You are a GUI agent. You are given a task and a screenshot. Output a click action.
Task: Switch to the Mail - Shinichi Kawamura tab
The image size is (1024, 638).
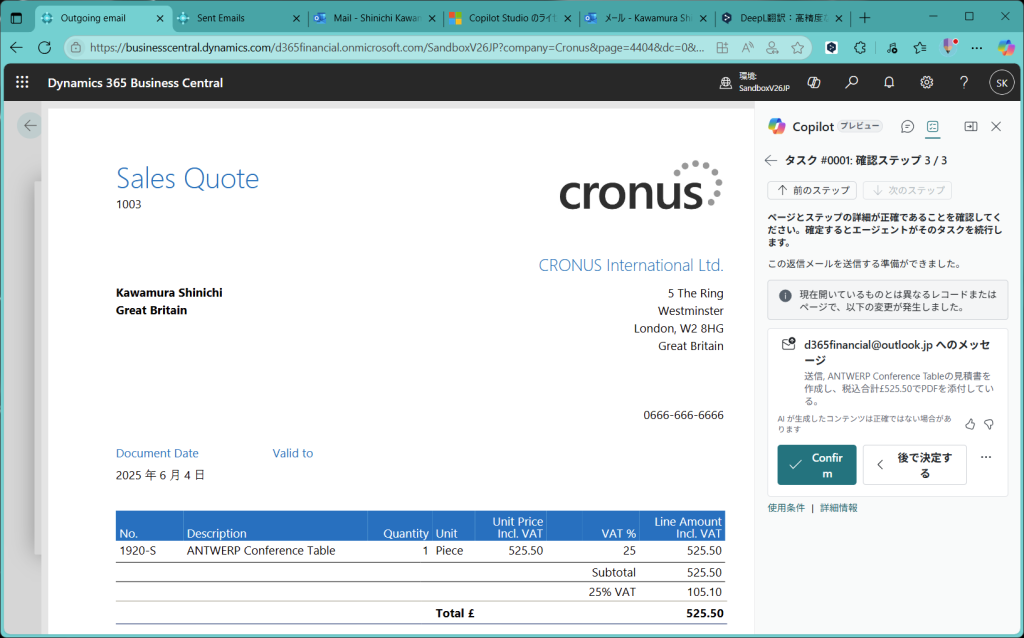click(376, 18)
